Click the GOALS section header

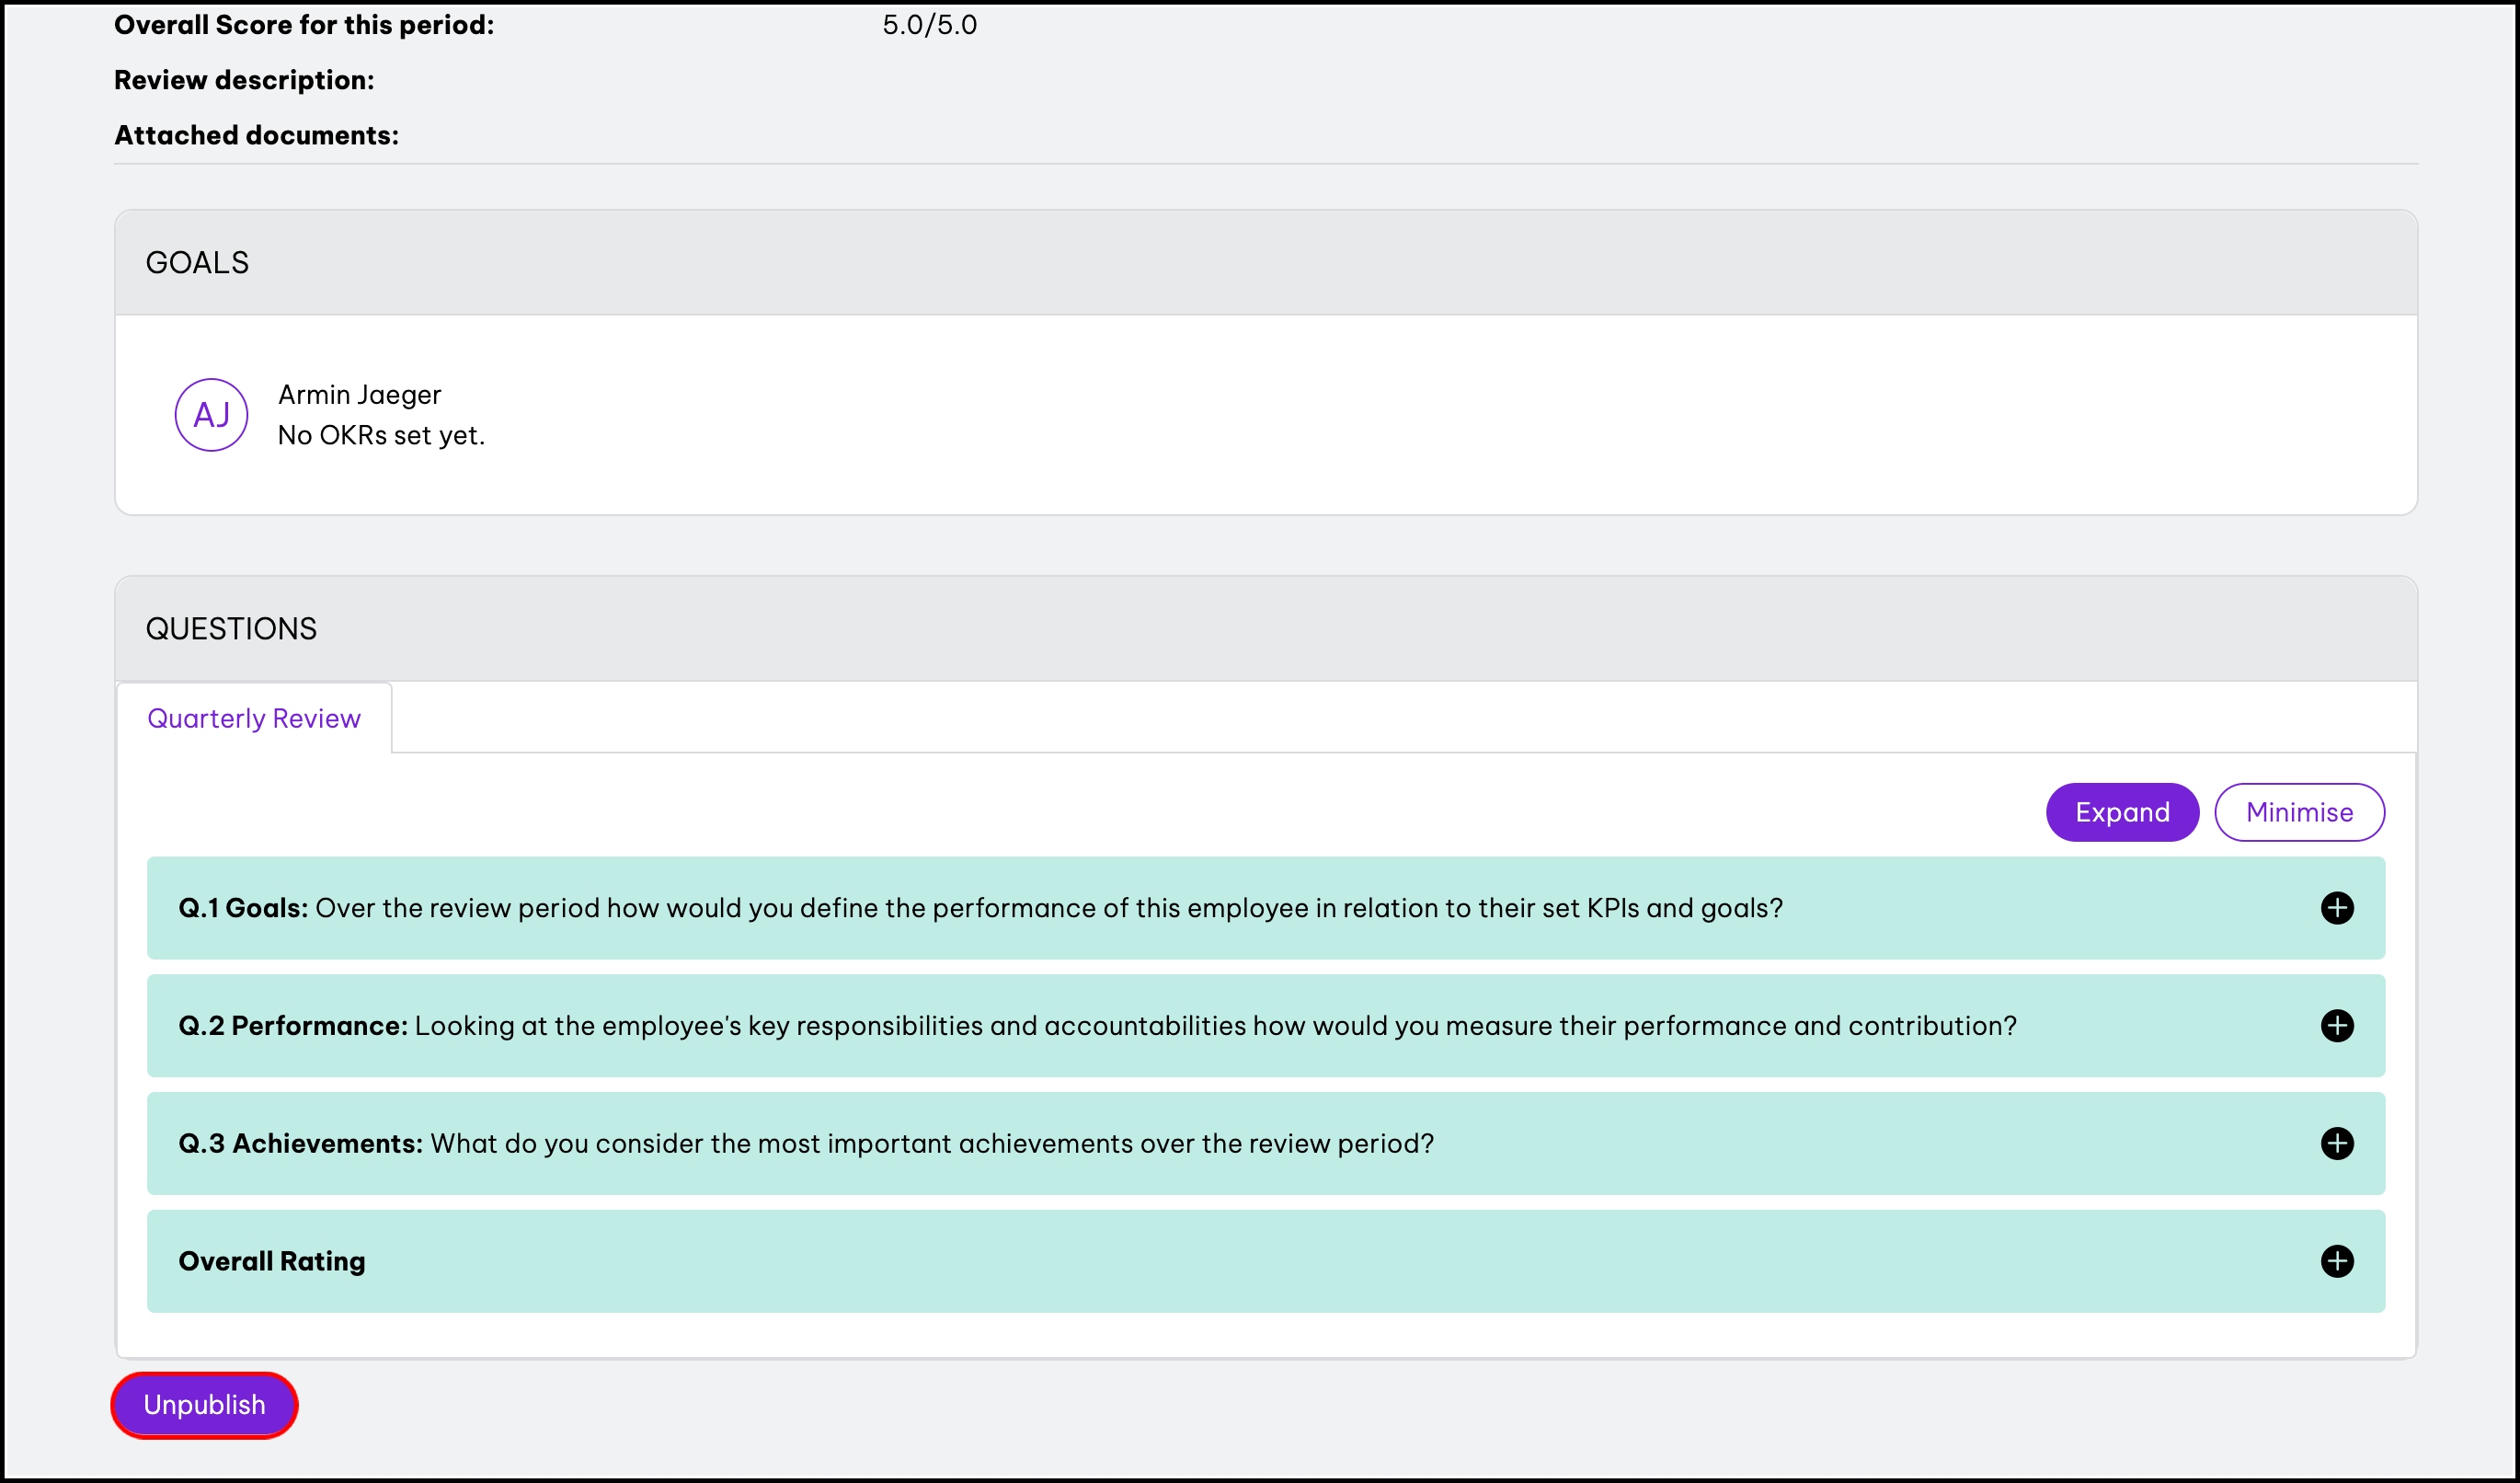click(197, 263)
